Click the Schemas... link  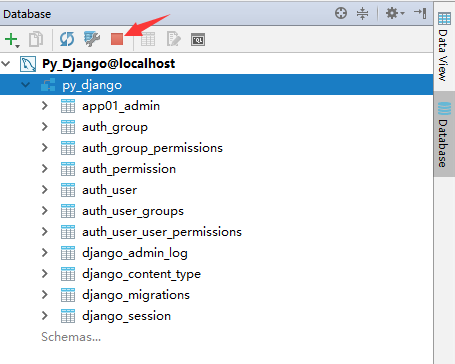(71, 337)
